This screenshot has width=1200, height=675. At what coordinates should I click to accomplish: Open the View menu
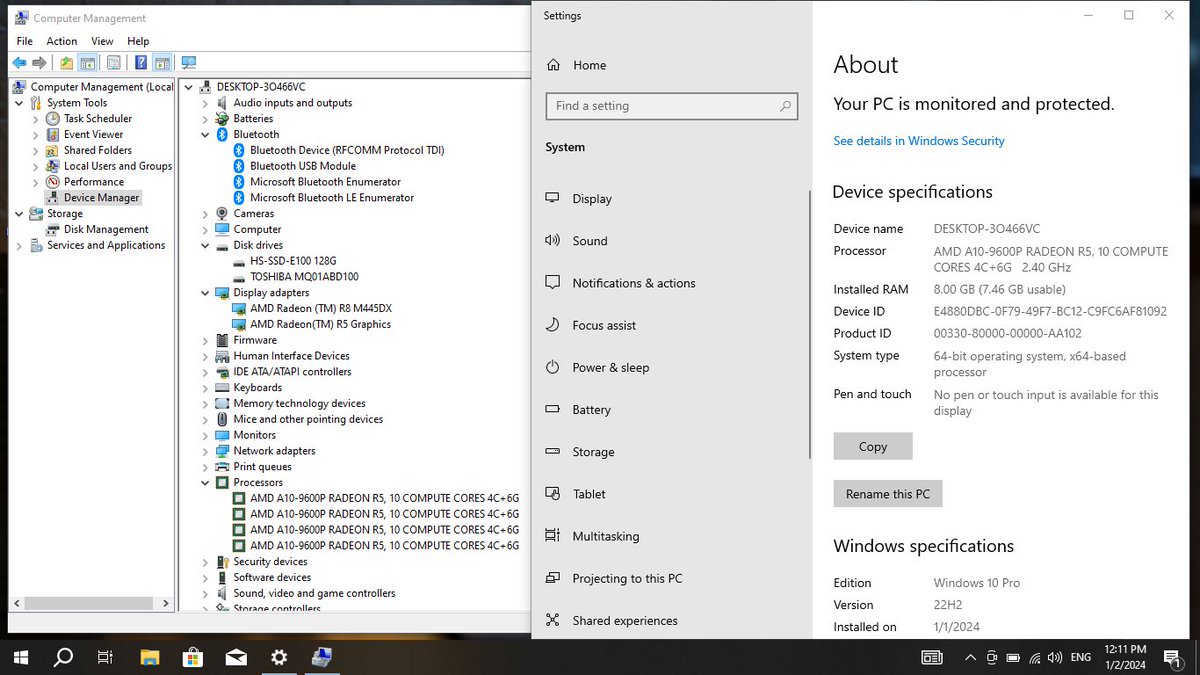tap(103, 41)
